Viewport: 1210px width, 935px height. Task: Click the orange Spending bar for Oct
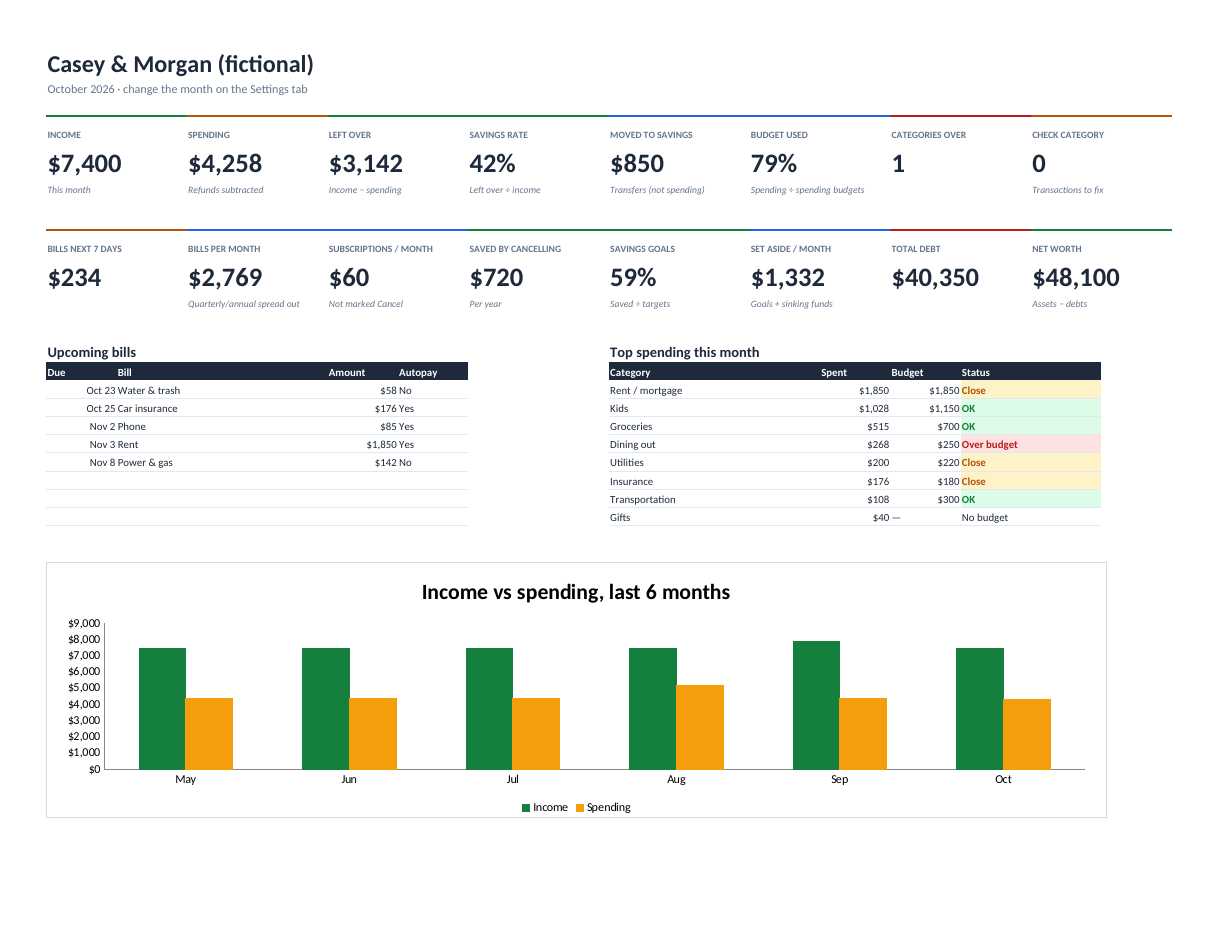1027,734
